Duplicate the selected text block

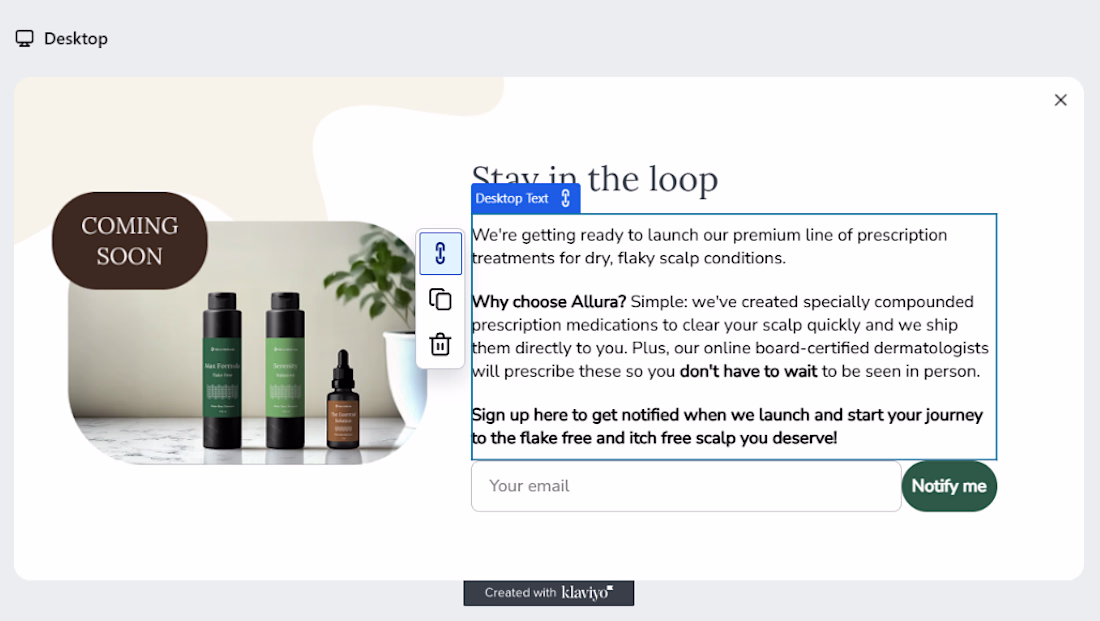point(441,300)
